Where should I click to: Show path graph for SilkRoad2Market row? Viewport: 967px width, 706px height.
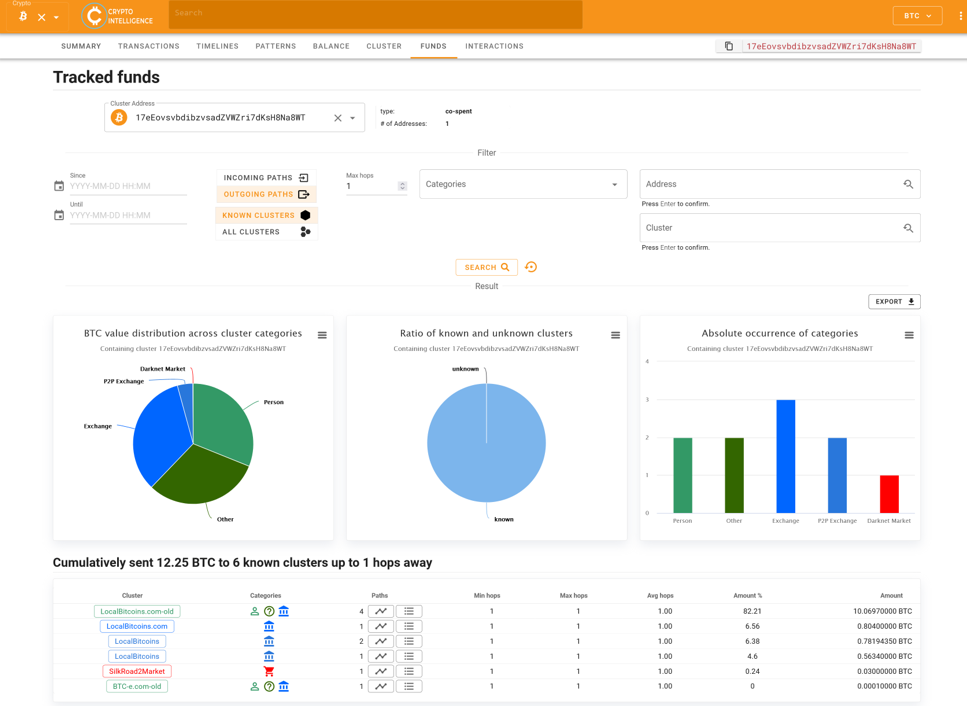[x=381, y=671]
